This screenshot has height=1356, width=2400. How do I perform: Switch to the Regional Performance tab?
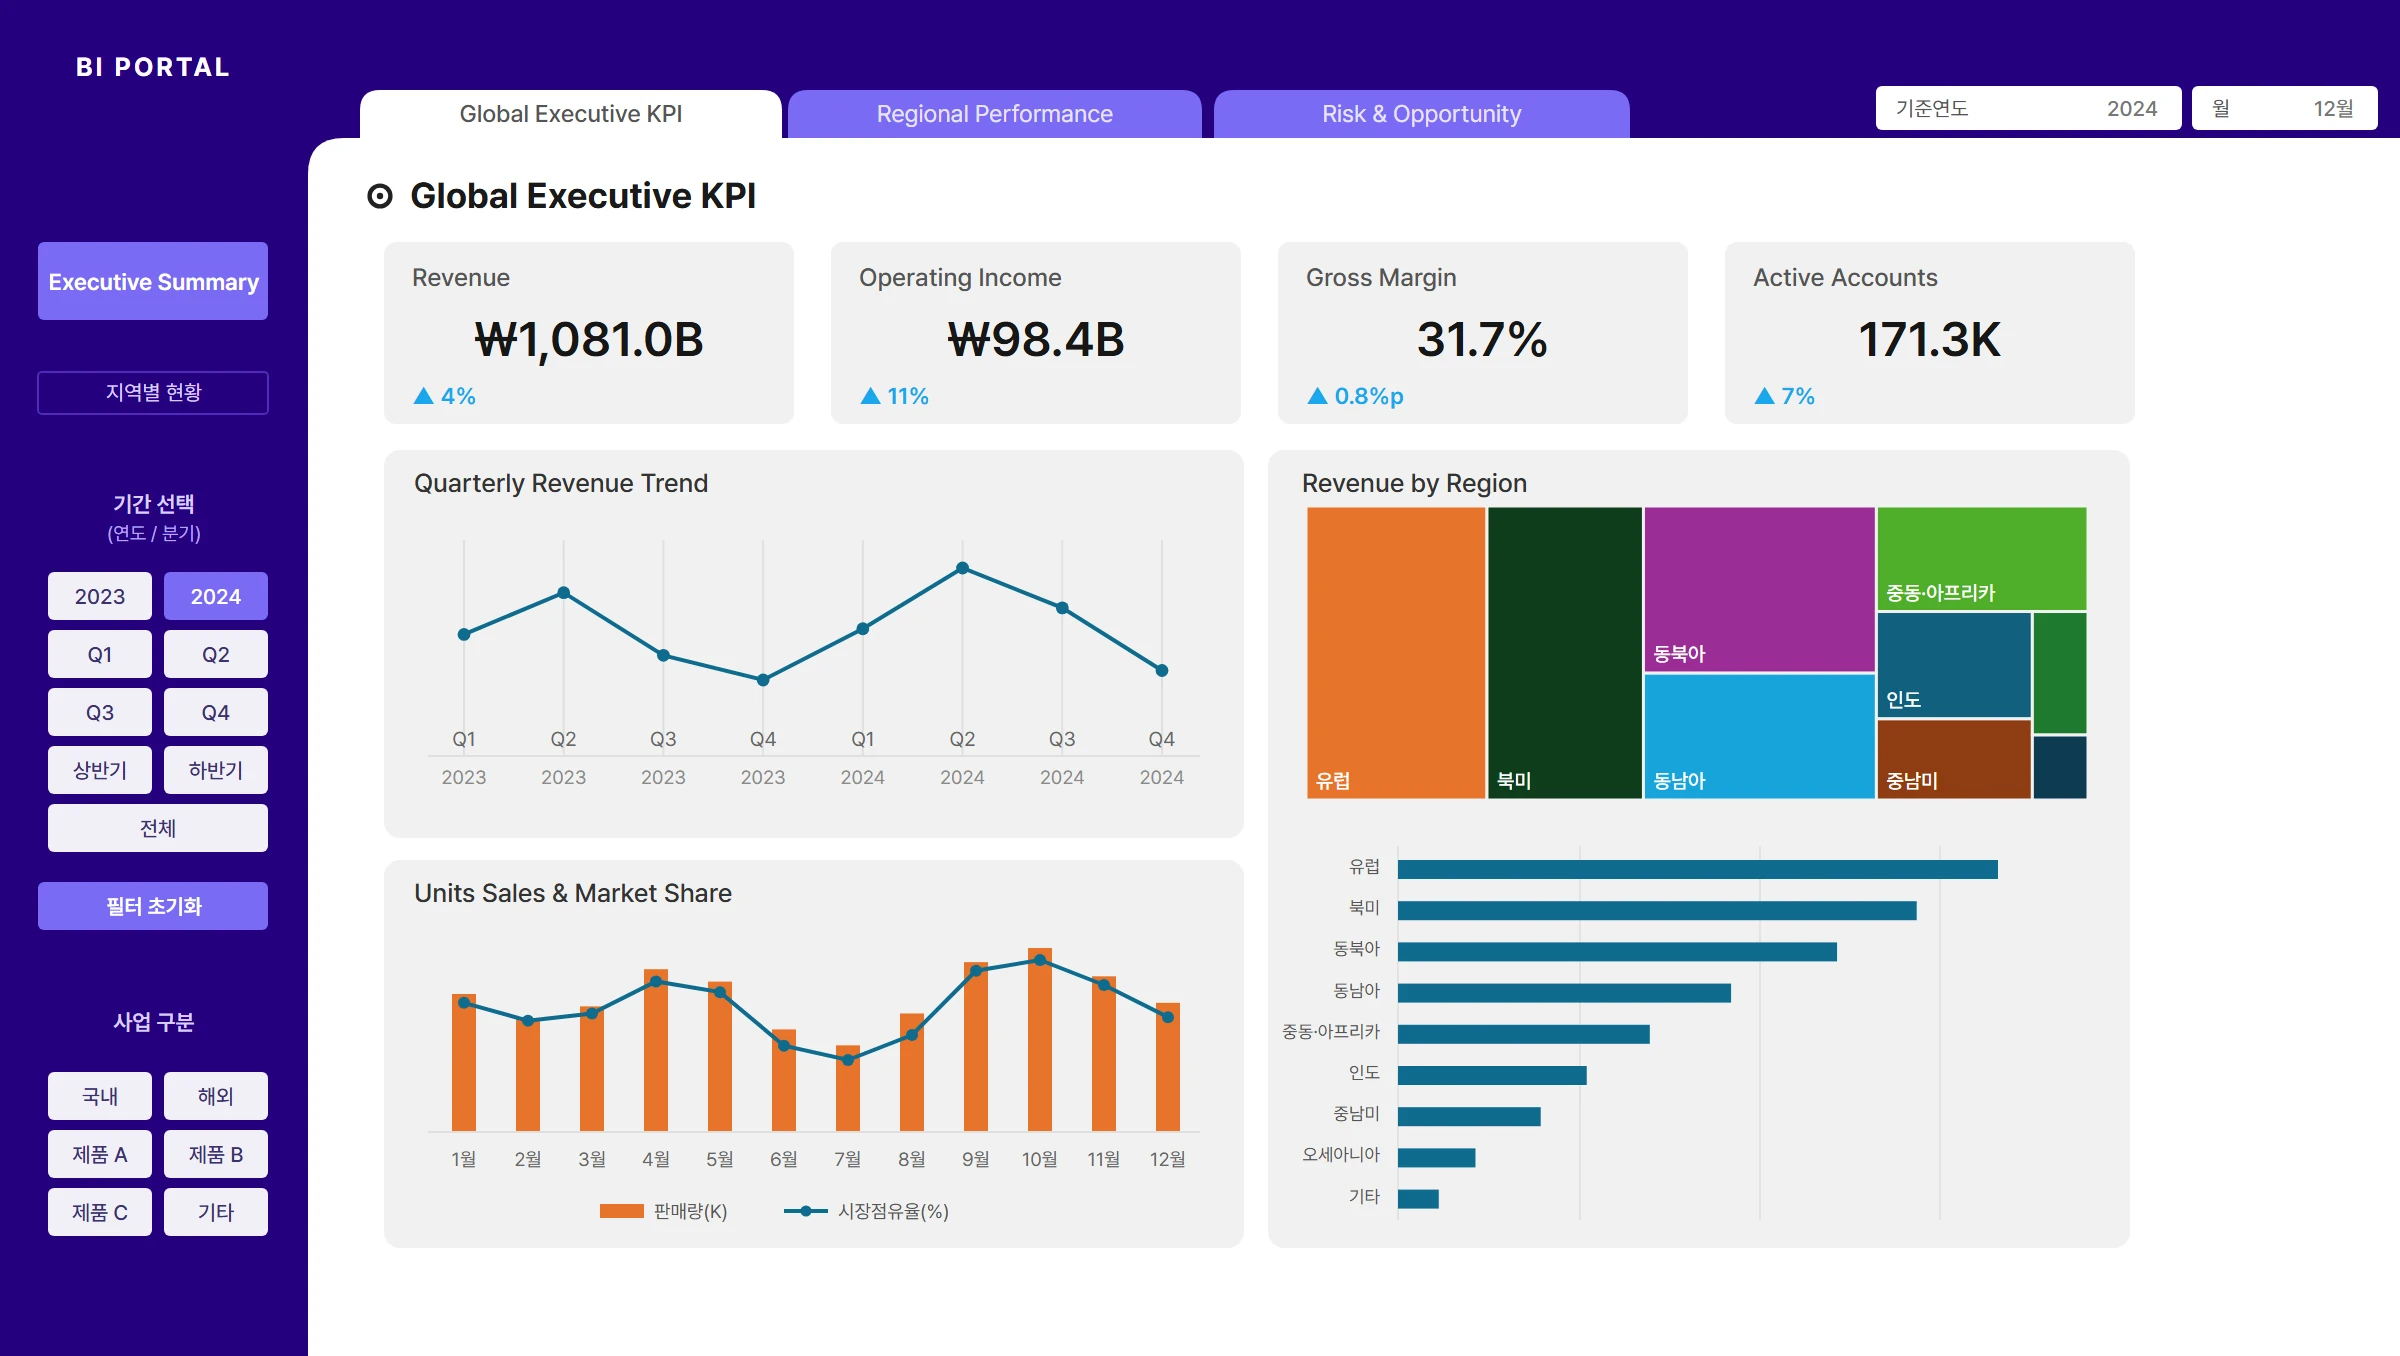coord(995,114)
